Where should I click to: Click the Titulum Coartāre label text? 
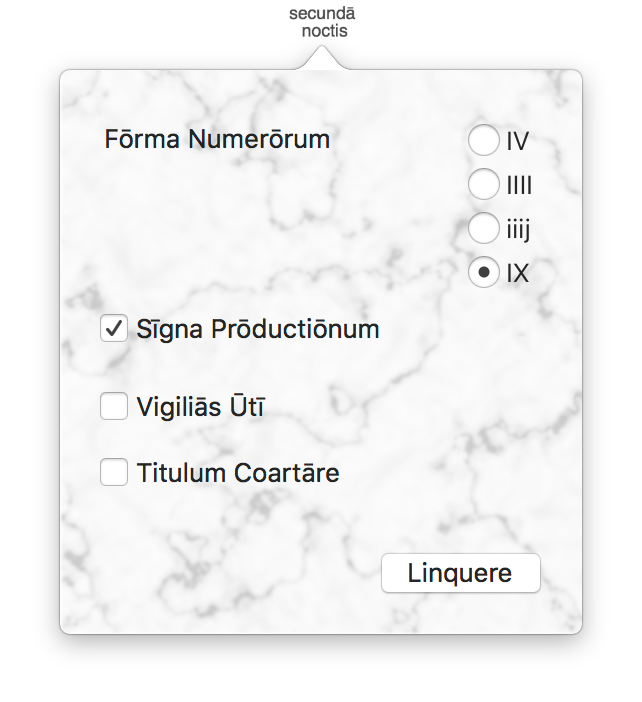pyautogui.click(x=238, y=473)
